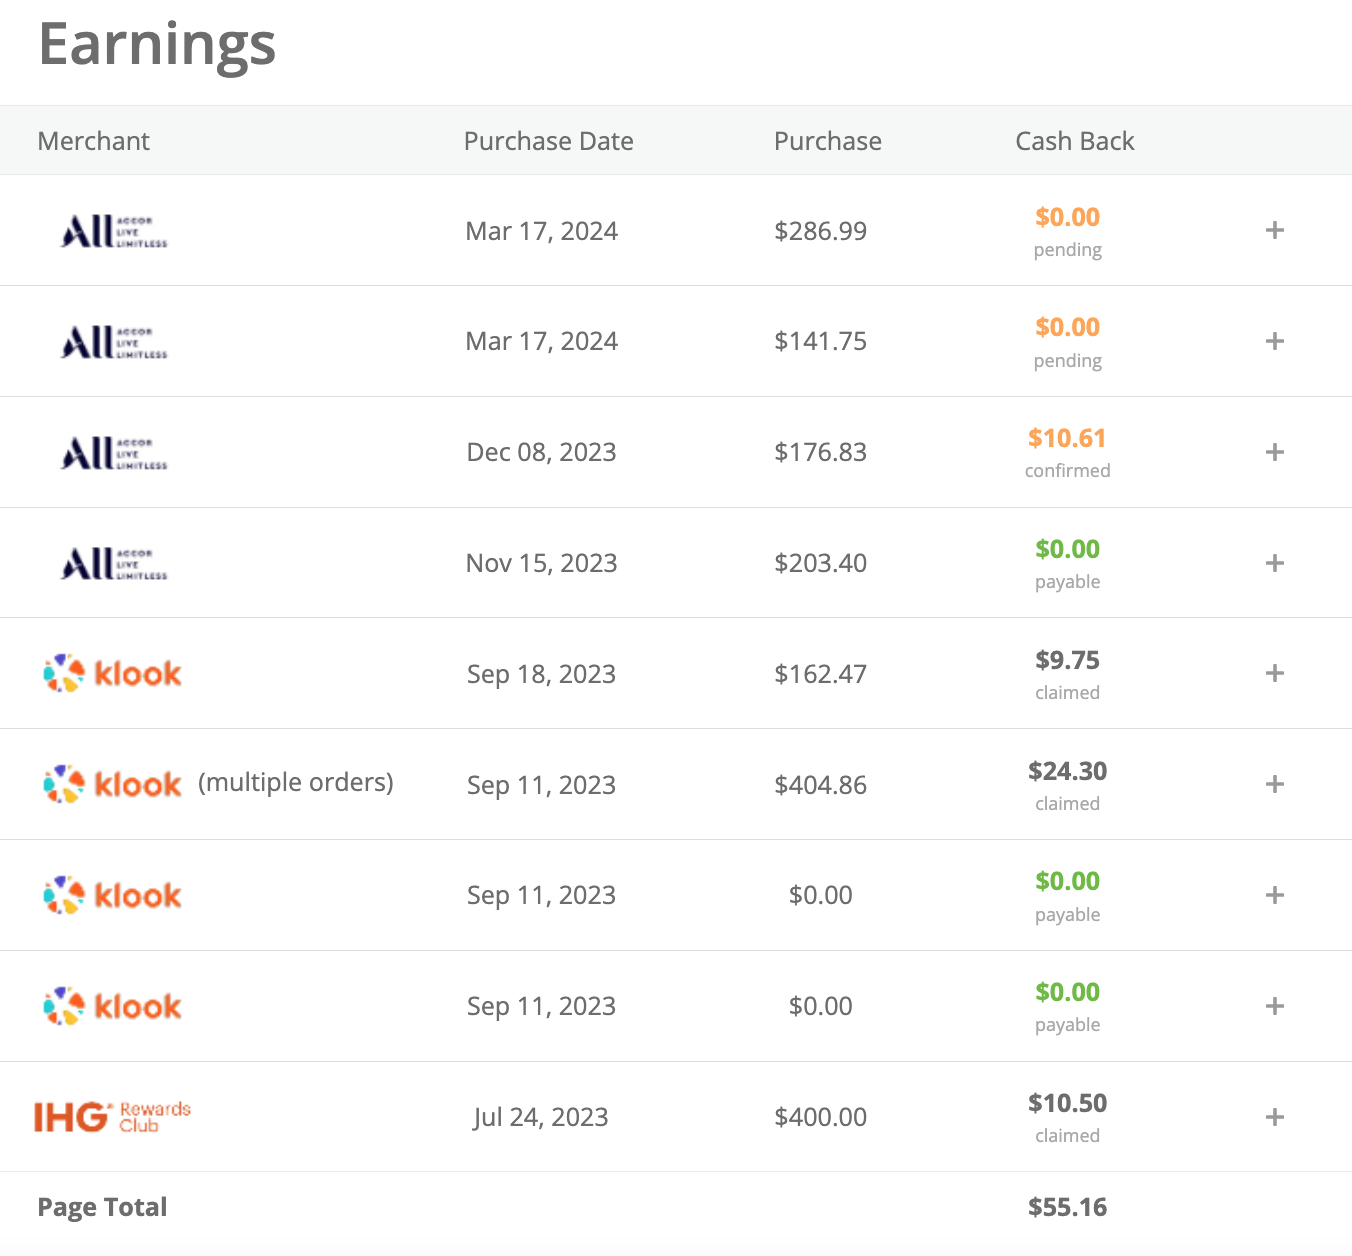
Task: Click the Cash Back column header
Action: tap(1075, 141)
